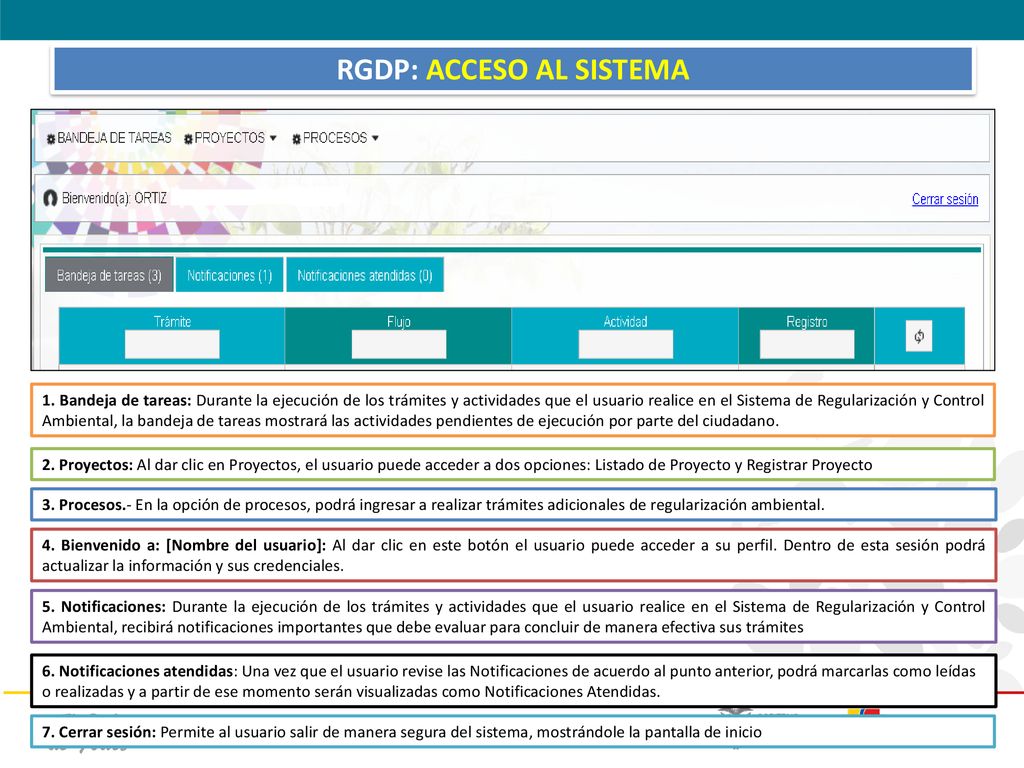Switch to Notificaciones atendidas (0) tab
The height and width of the screenshot is (768, 1024).
tap(365, 275)
